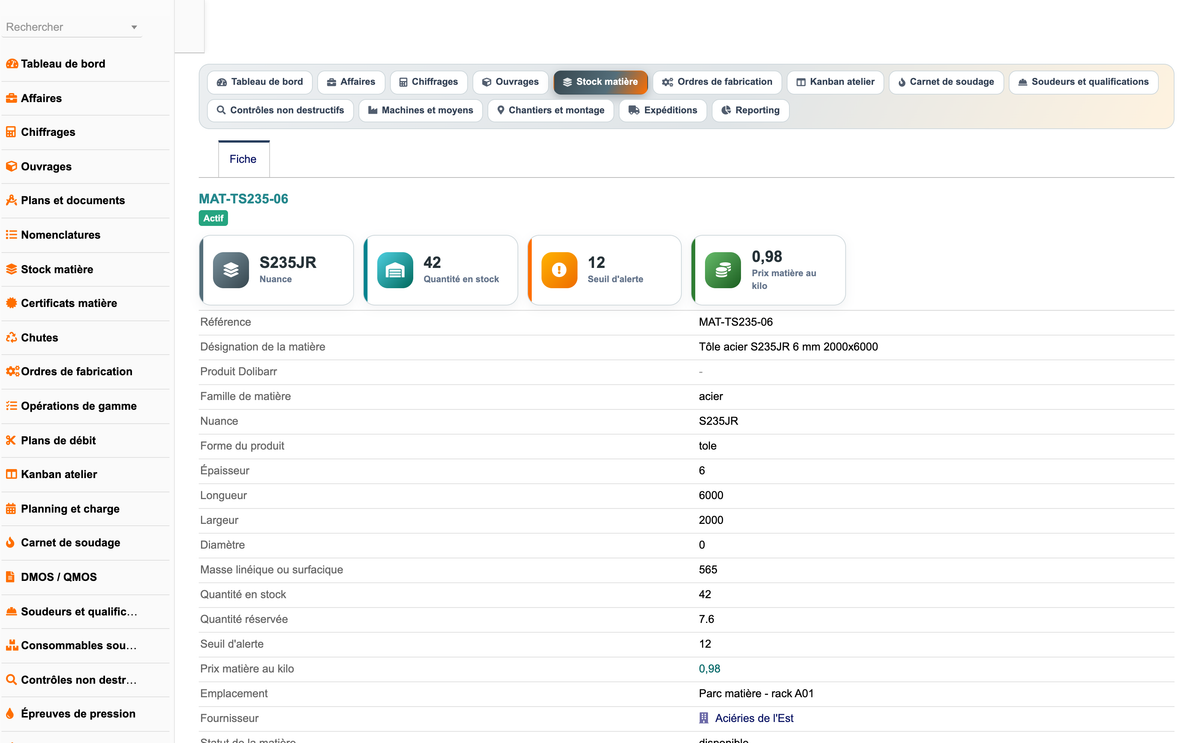
Task: Click the 0,98 price value in table
Action: pyautogui.click(x=709, y=669)
